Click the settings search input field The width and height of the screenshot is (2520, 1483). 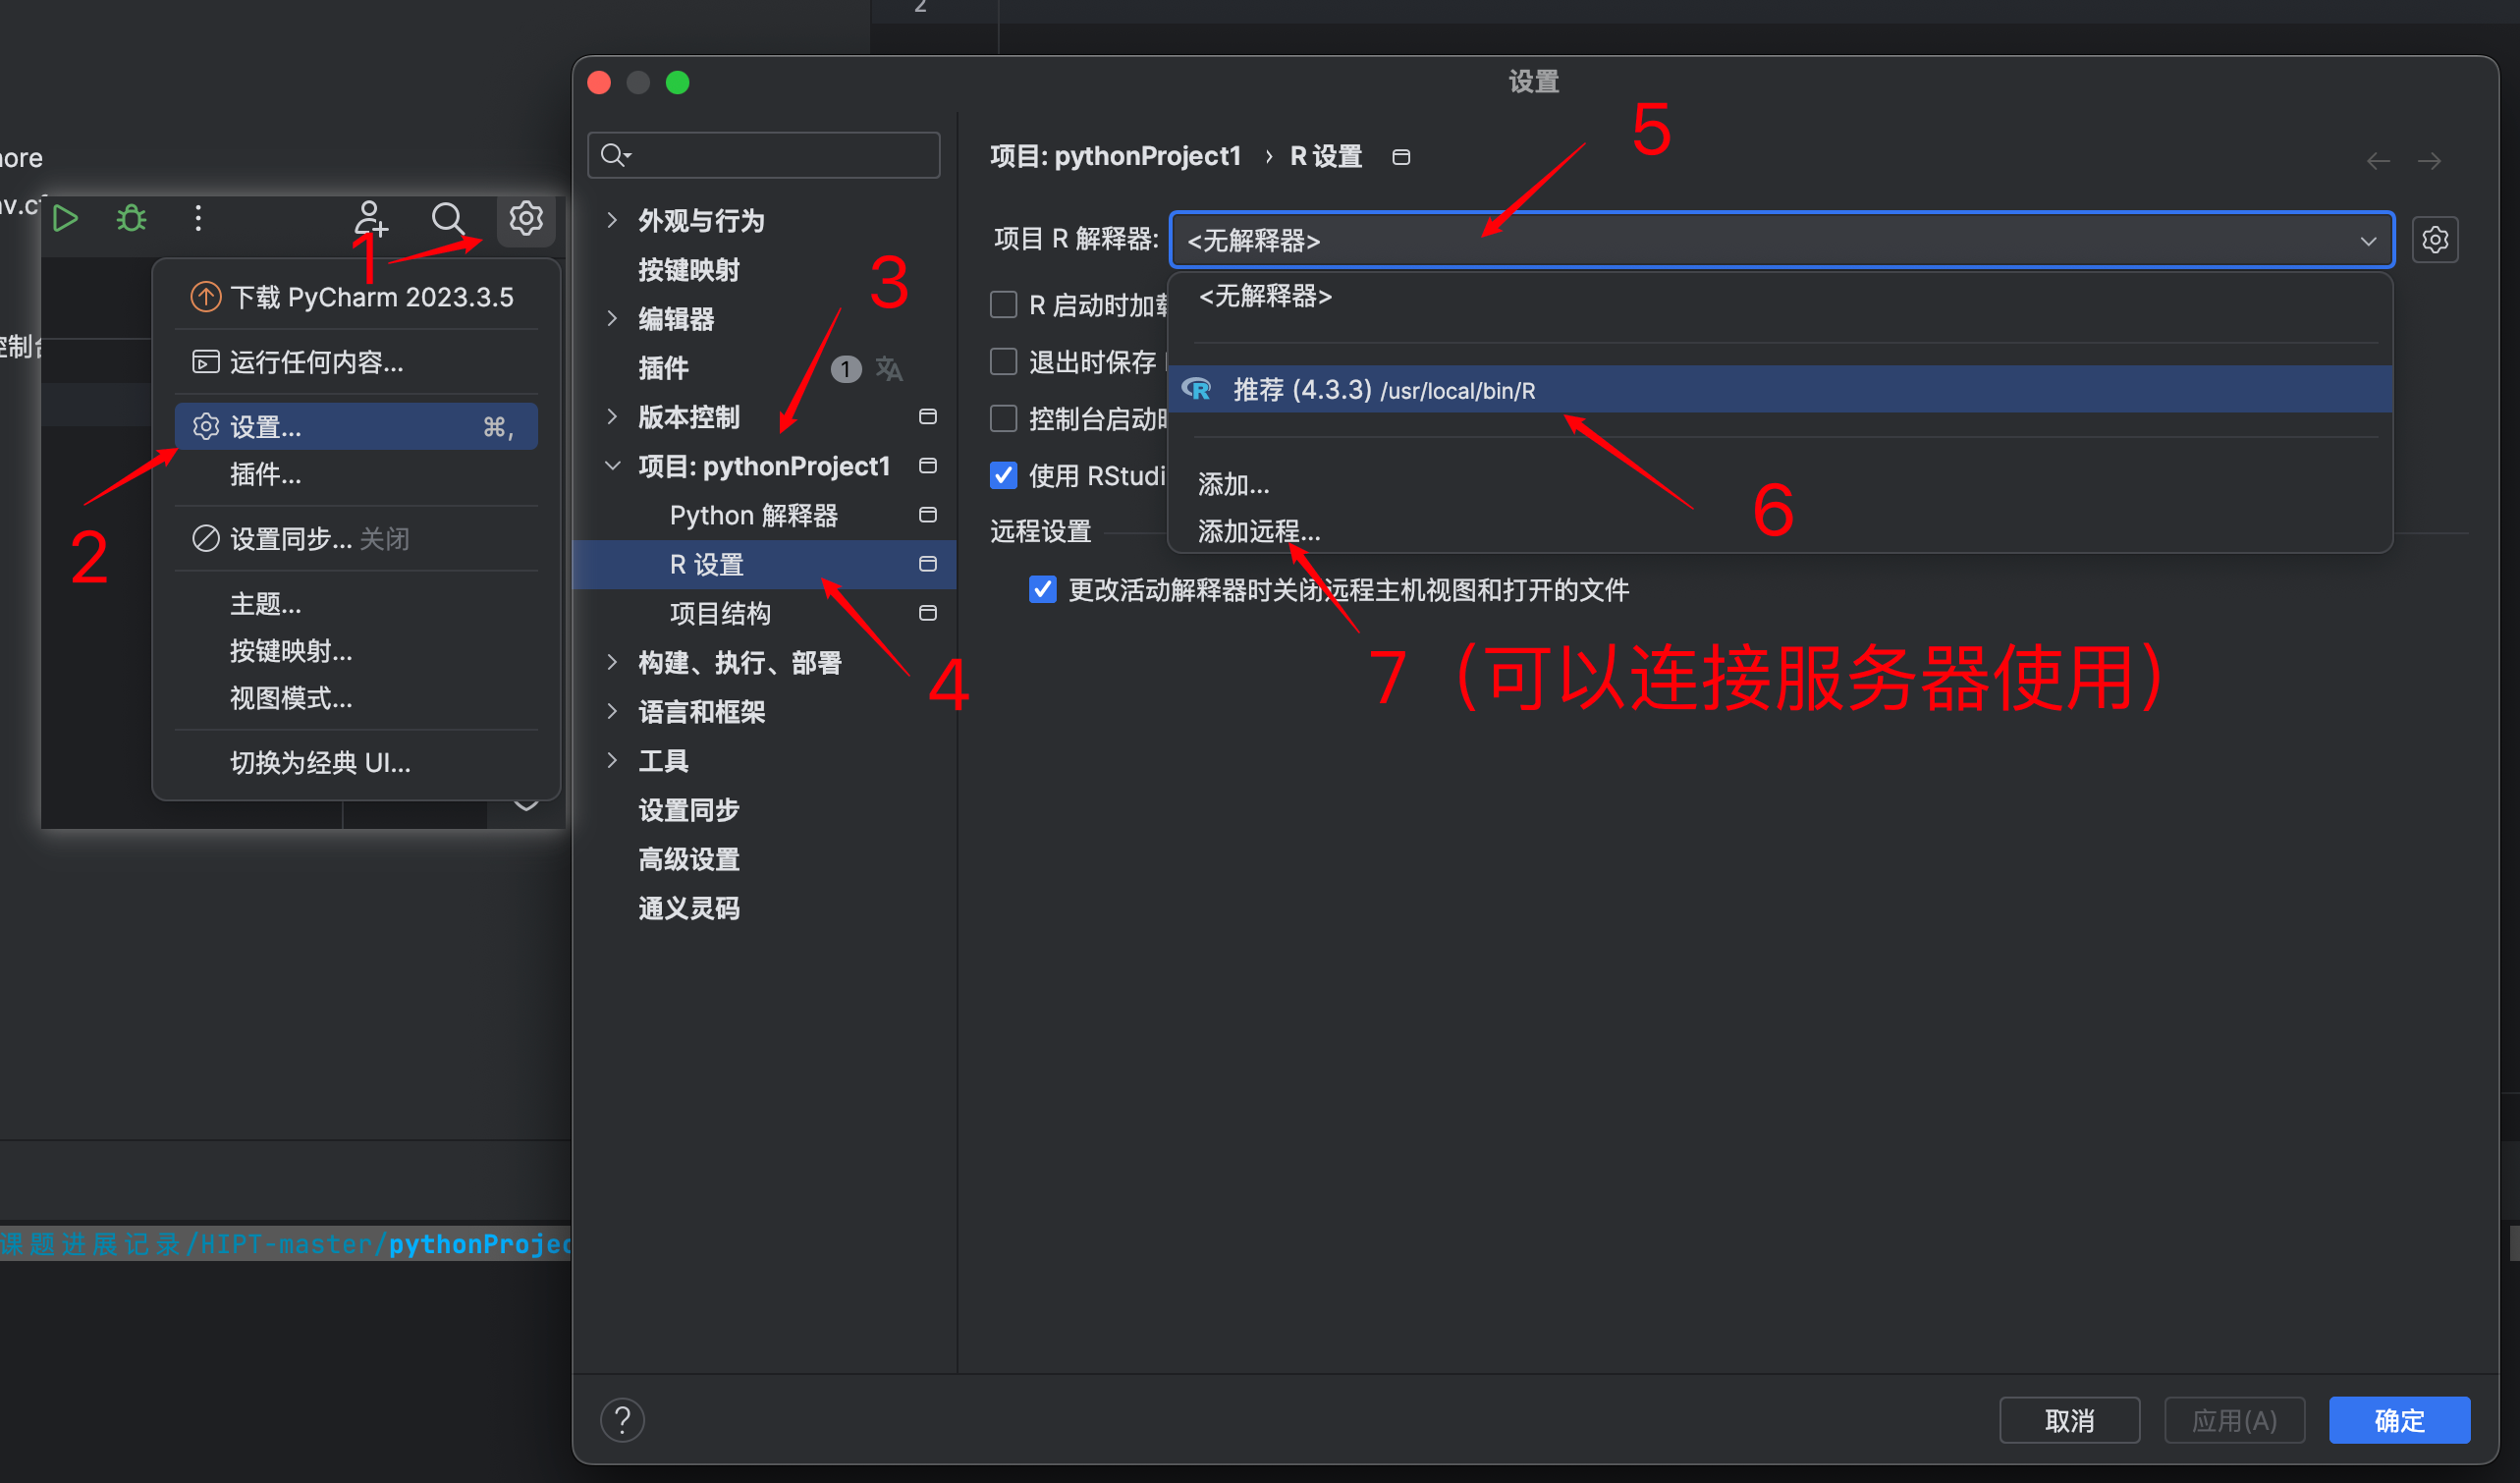pos(763,154)
